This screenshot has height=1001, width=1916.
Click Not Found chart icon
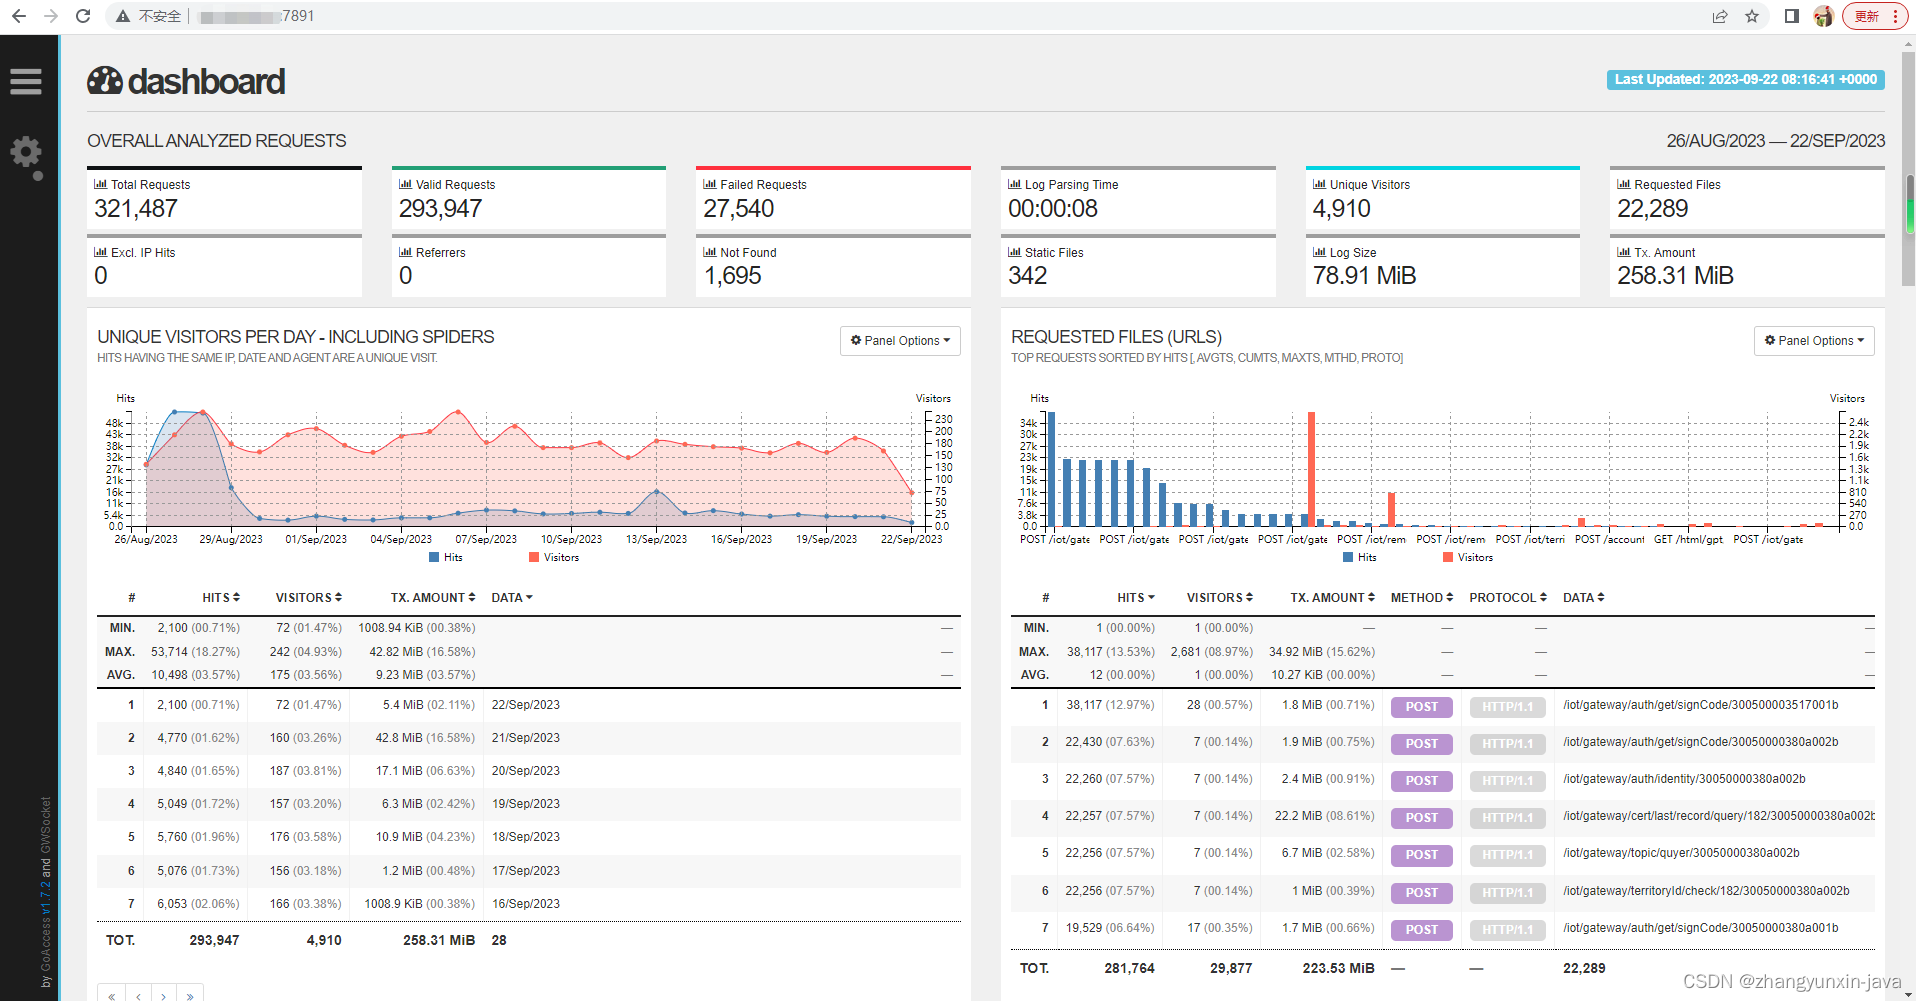coord(709,252)
